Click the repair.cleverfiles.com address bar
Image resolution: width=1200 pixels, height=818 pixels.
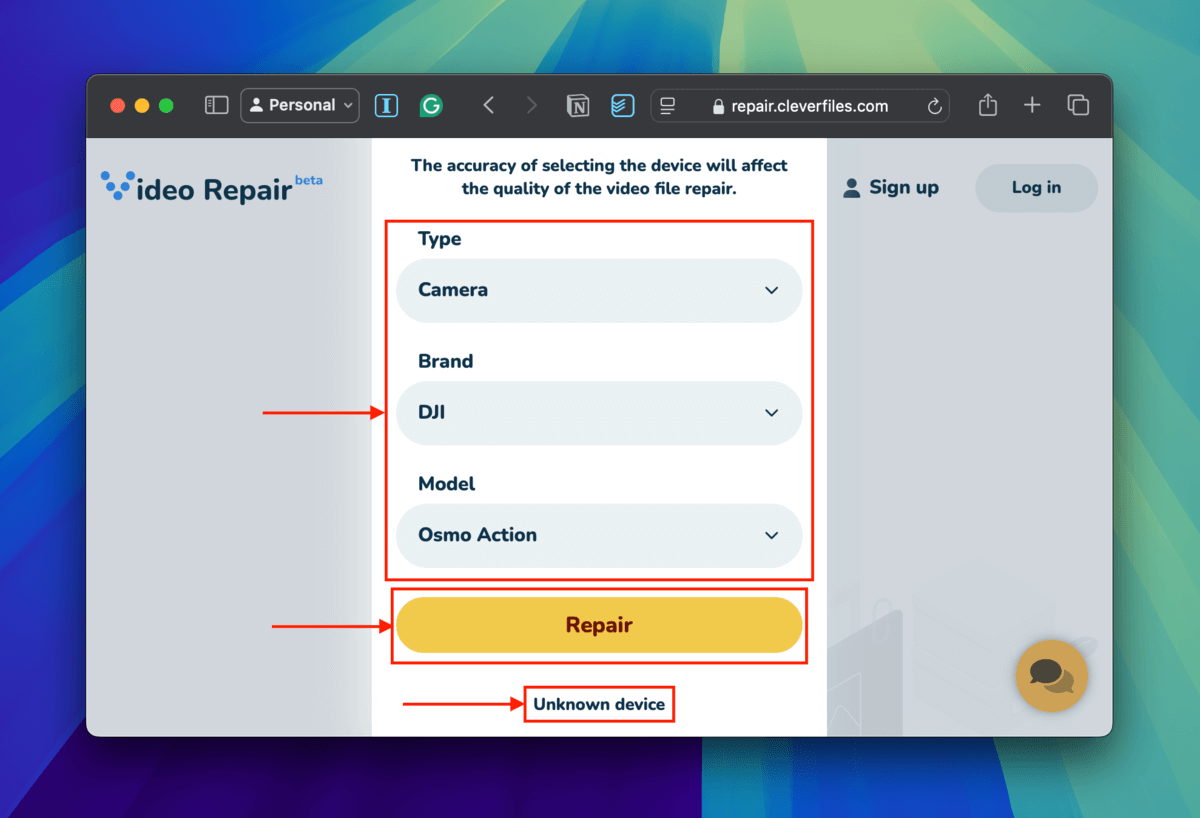pos(800,105)
